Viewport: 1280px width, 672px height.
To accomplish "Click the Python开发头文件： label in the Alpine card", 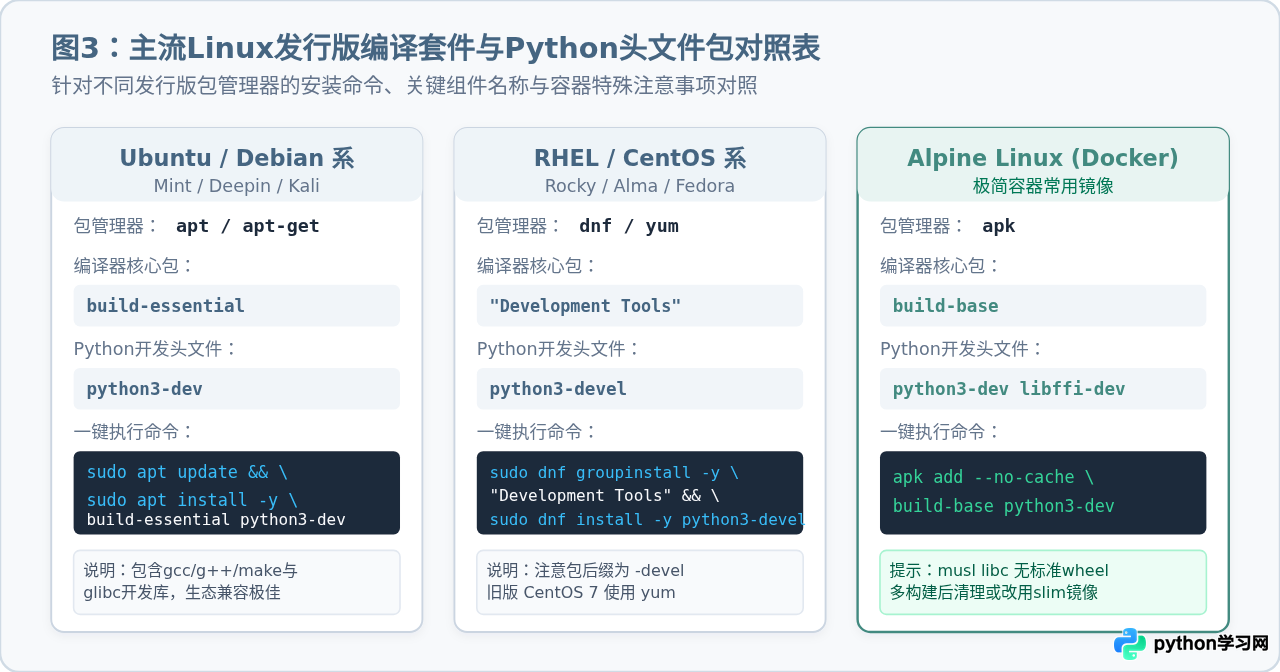I will tap(962, 349).
